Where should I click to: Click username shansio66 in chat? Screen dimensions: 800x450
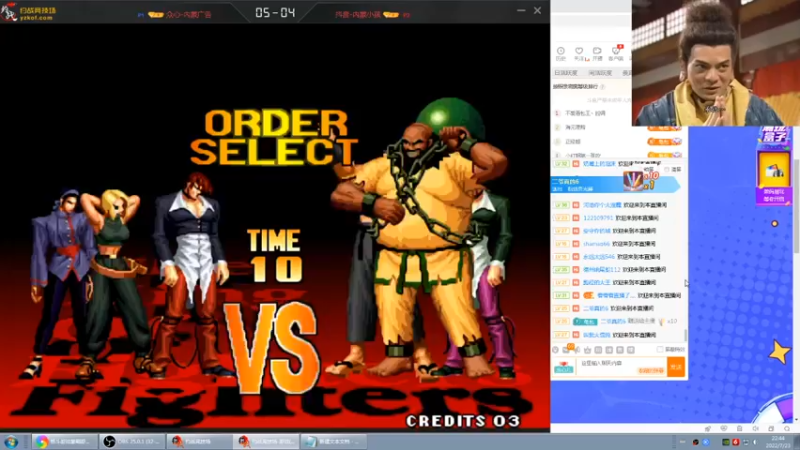[596, 244]
